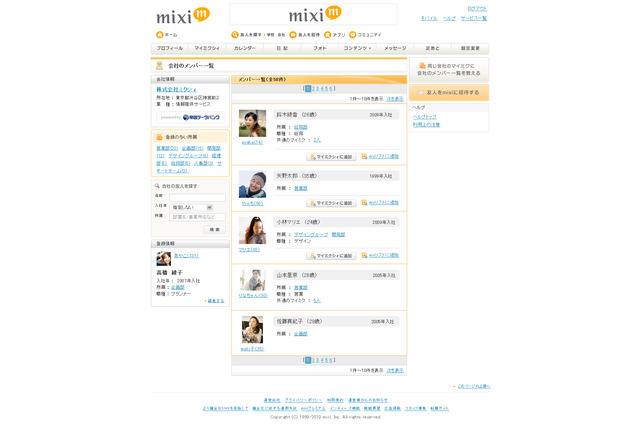Click 矢野太郎's add-to-list icon link
The image size is (640, 426).
tap(380, 202)
